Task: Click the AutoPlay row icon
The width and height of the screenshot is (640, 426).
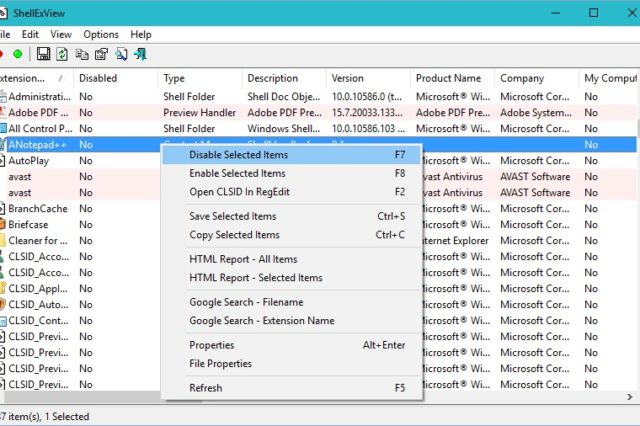Action: tap(3, 160)
